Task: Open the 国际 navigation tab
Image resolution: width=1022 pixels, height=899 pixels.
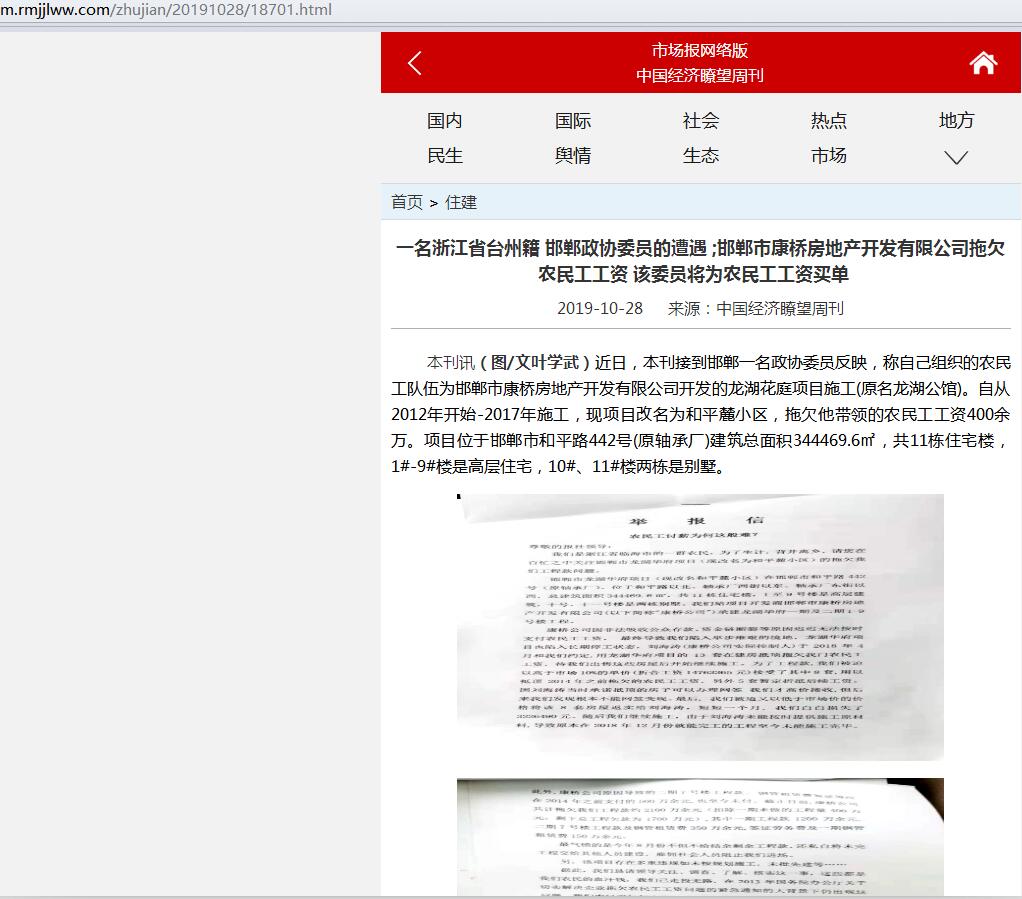Action: [x=573, y=121]
